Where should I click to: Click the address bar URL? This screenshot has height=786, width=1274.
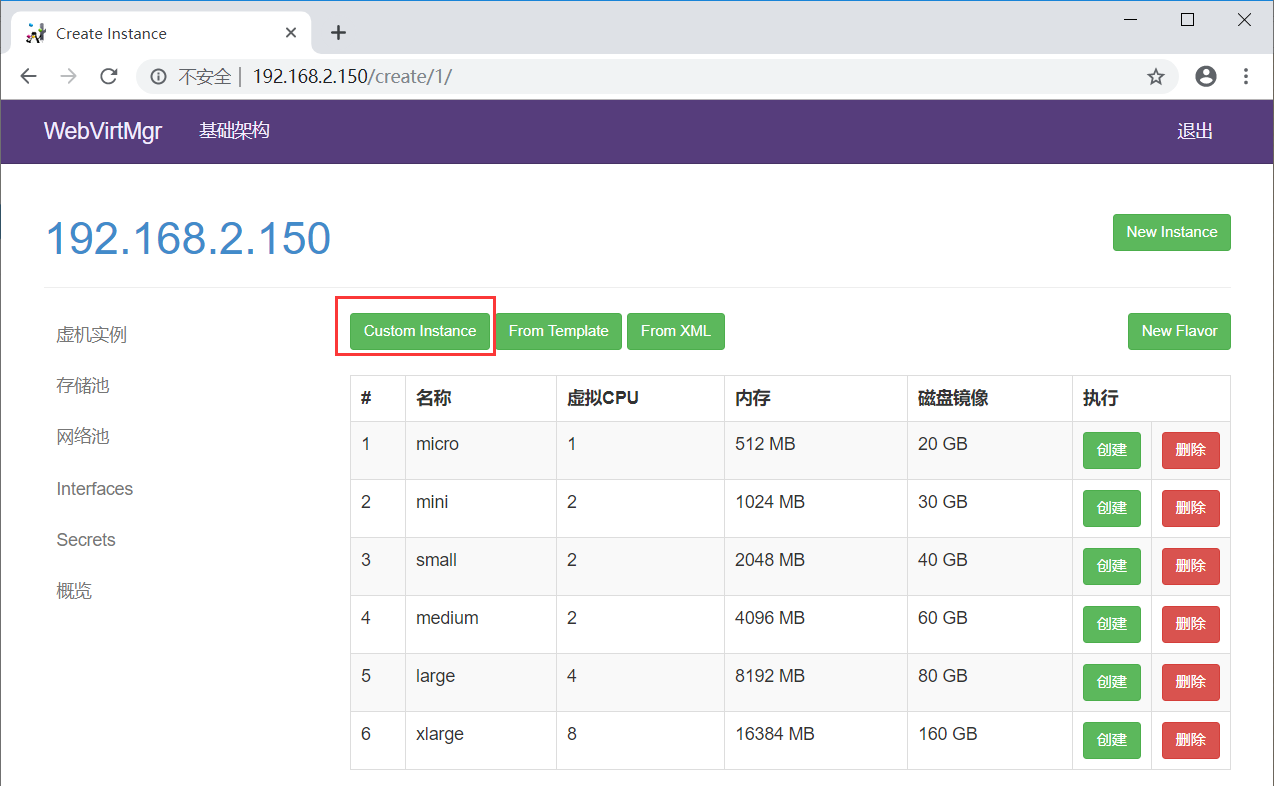click(x=351, y=76)
